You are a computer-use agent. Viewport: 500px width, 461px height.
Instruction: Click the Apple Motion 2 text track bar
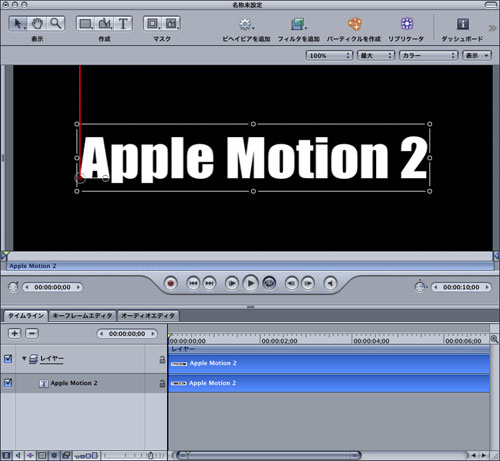(x=329, y=383)
